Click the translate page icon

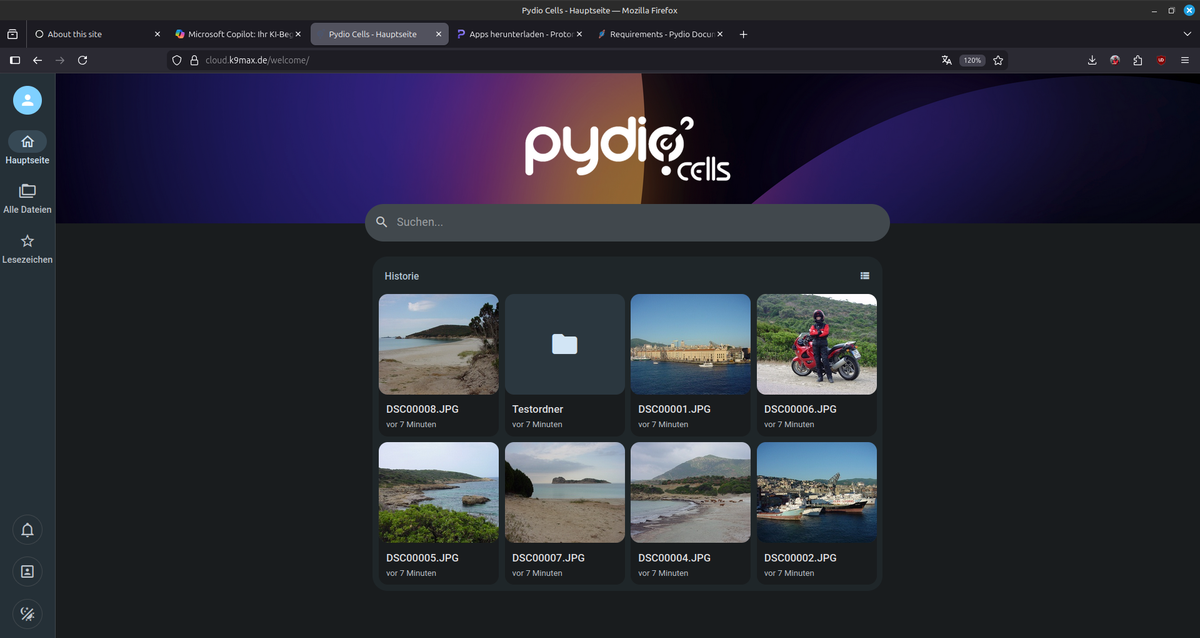tap(946, 60)
